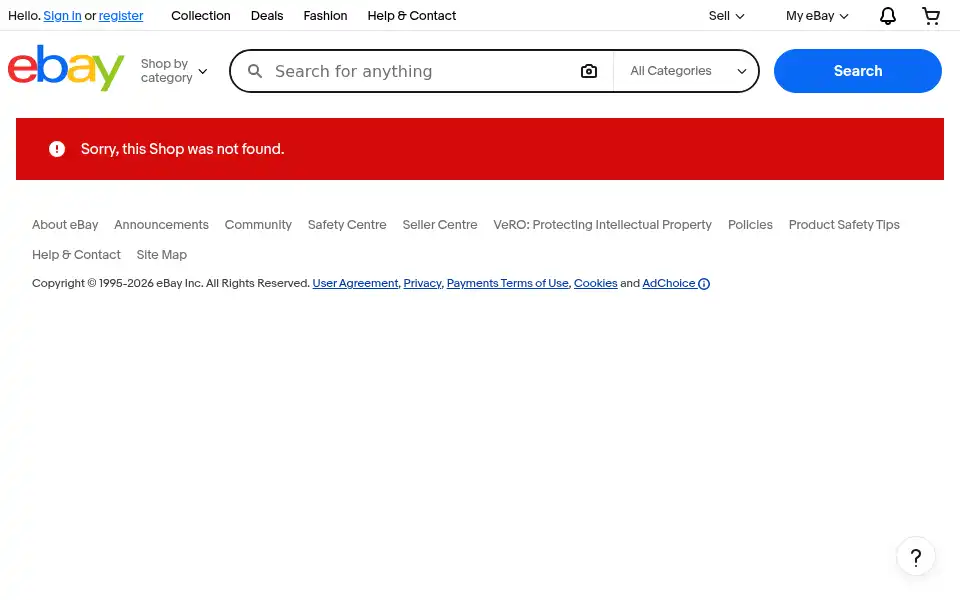Click the 'Copyright © 1995-2026 eBay Inc.' text
Screen dimensions: 960x600
(117, 283)
